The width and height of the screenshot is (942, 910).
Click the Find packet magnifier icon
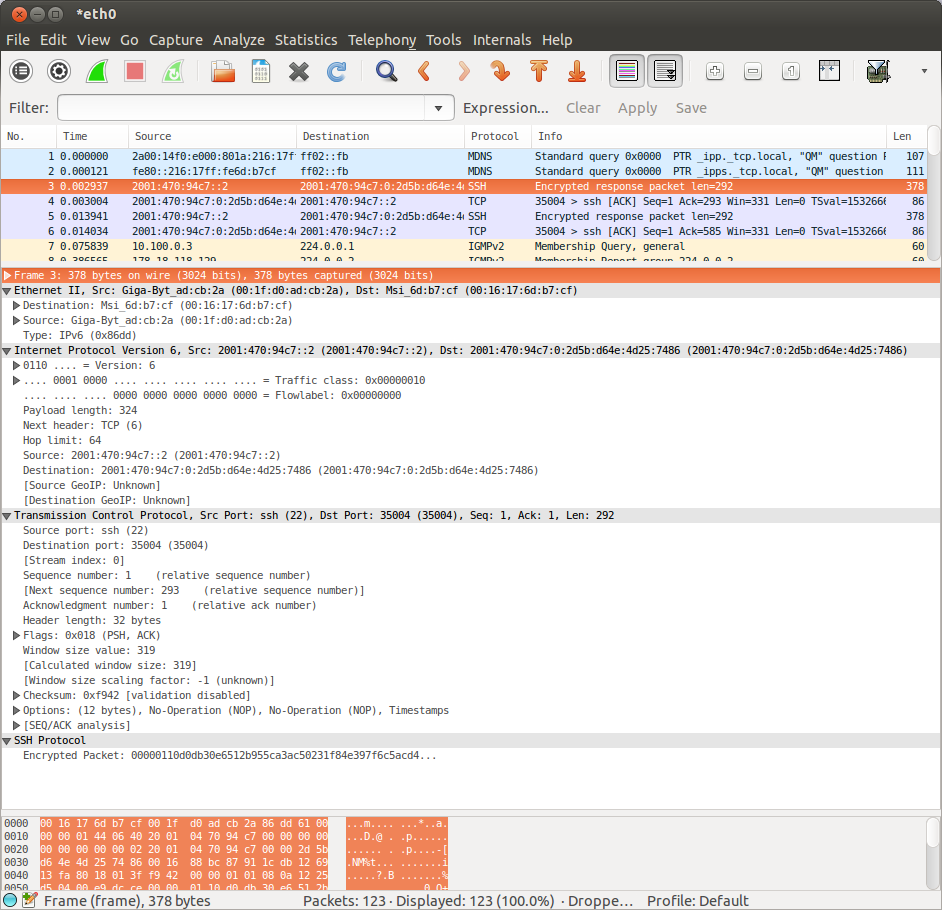(386, 71)
